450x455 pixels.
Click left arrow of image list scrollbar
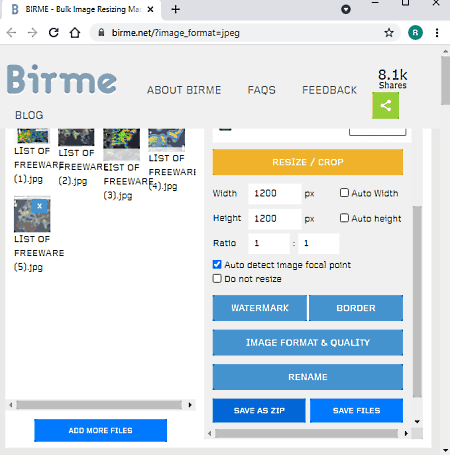click(x=11, y=405)
